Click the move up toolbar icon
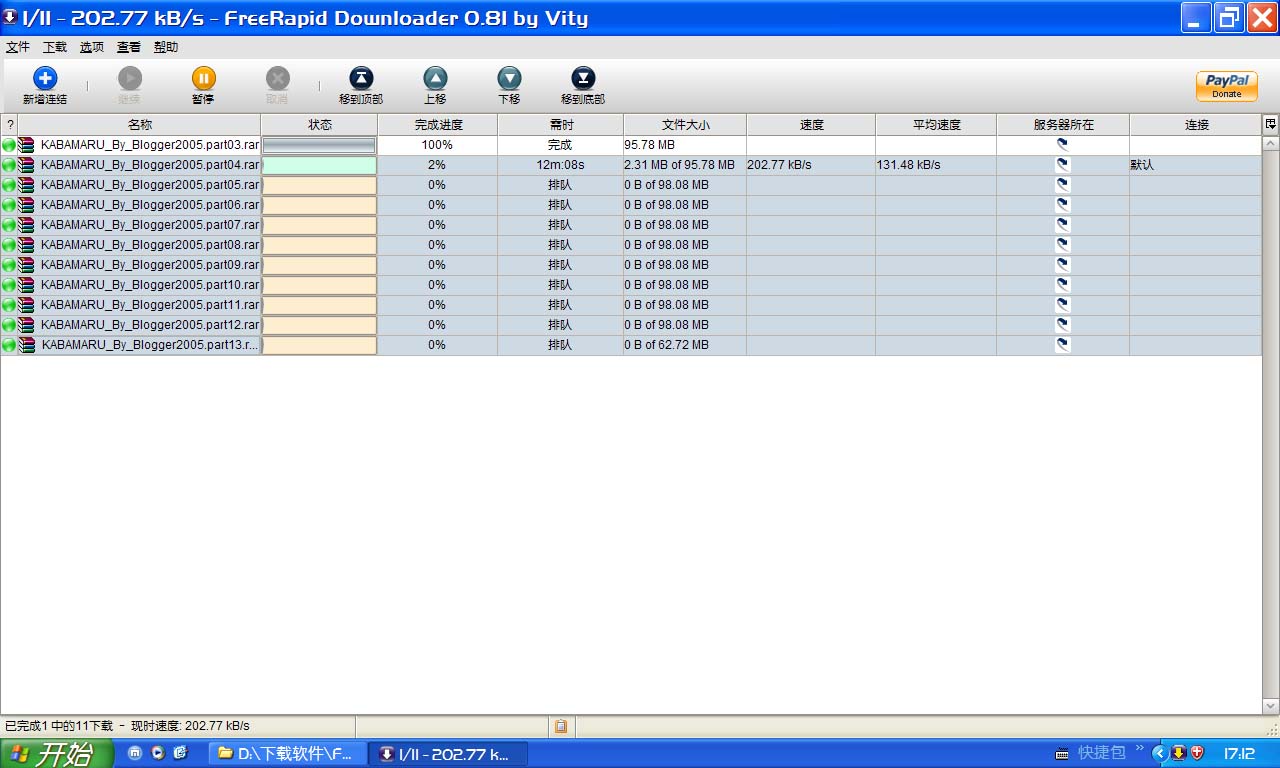Image resolution: width=1280 pixels, height=768 pixels. pyautogui.click(x=435, y=79)
